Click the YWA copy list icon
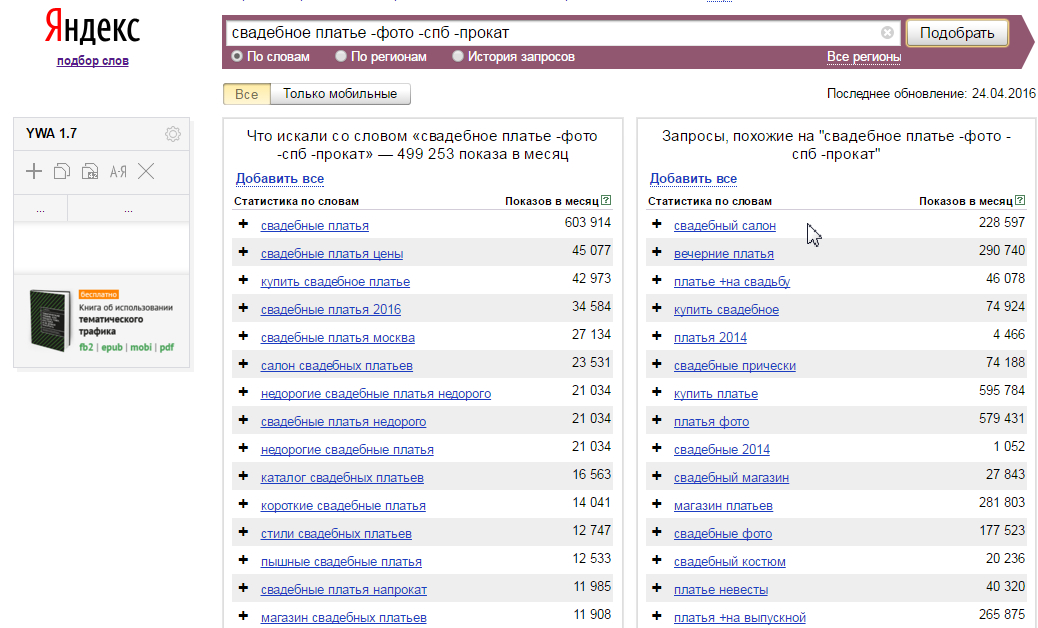Screen dimensions: 1038x628 pos(62,172)
